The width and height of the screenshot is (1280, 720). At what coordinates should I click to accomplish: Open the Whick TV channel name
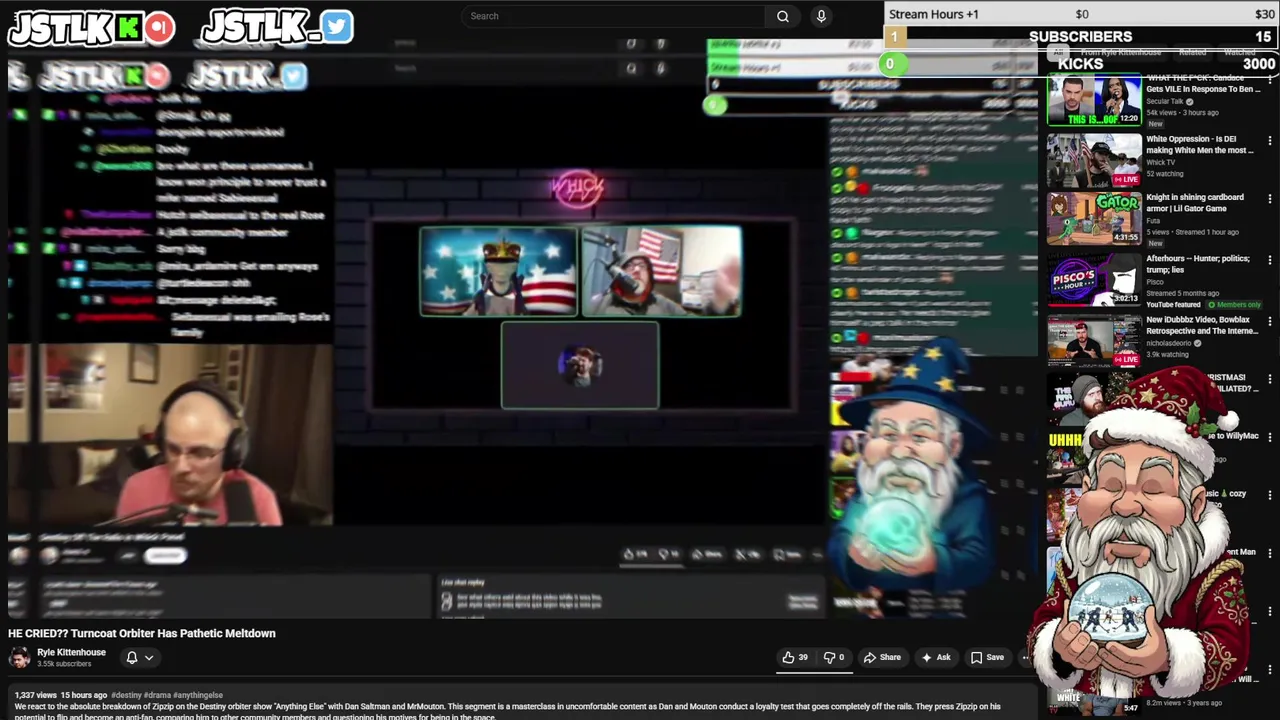pyautogui.click(x=1160, y=162)
